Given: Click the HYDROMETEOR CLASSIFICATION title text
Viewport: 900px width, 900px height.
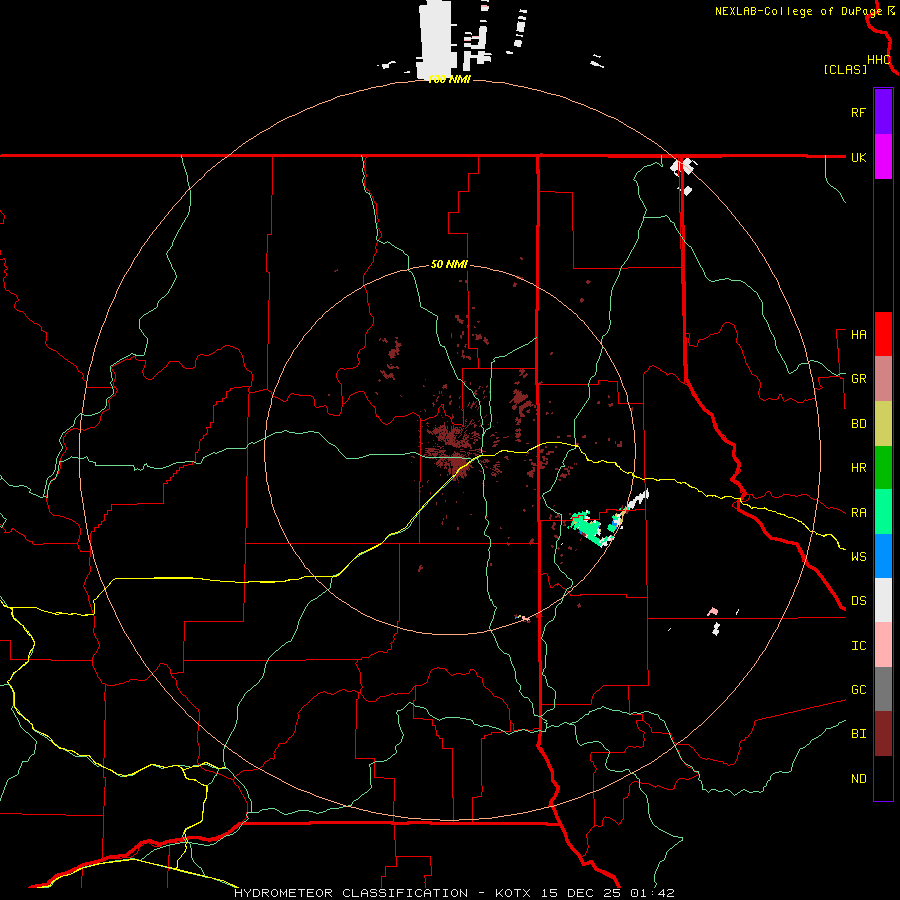Looking at the screenshot, I should pyautogui.click(x=350, y=893).
